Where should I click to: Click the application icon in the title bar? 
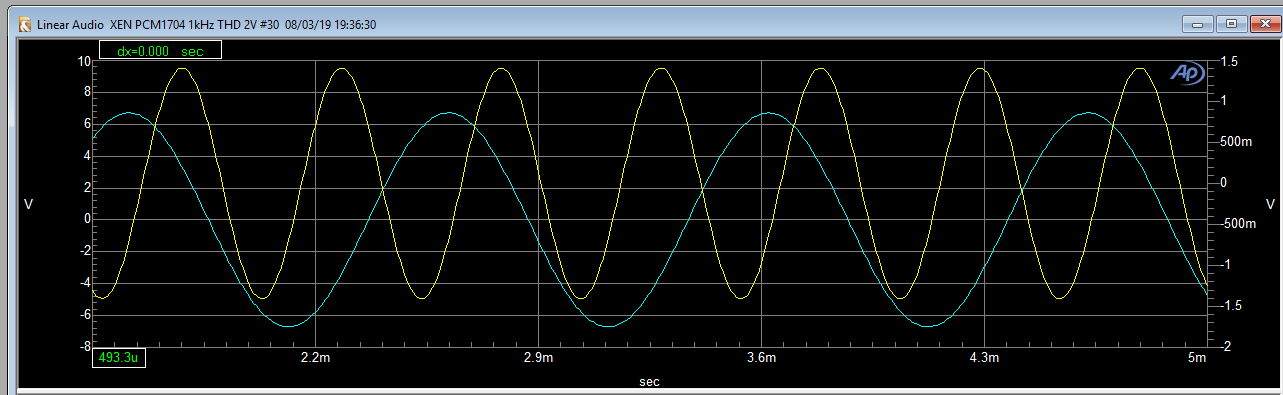click(25, 25)
